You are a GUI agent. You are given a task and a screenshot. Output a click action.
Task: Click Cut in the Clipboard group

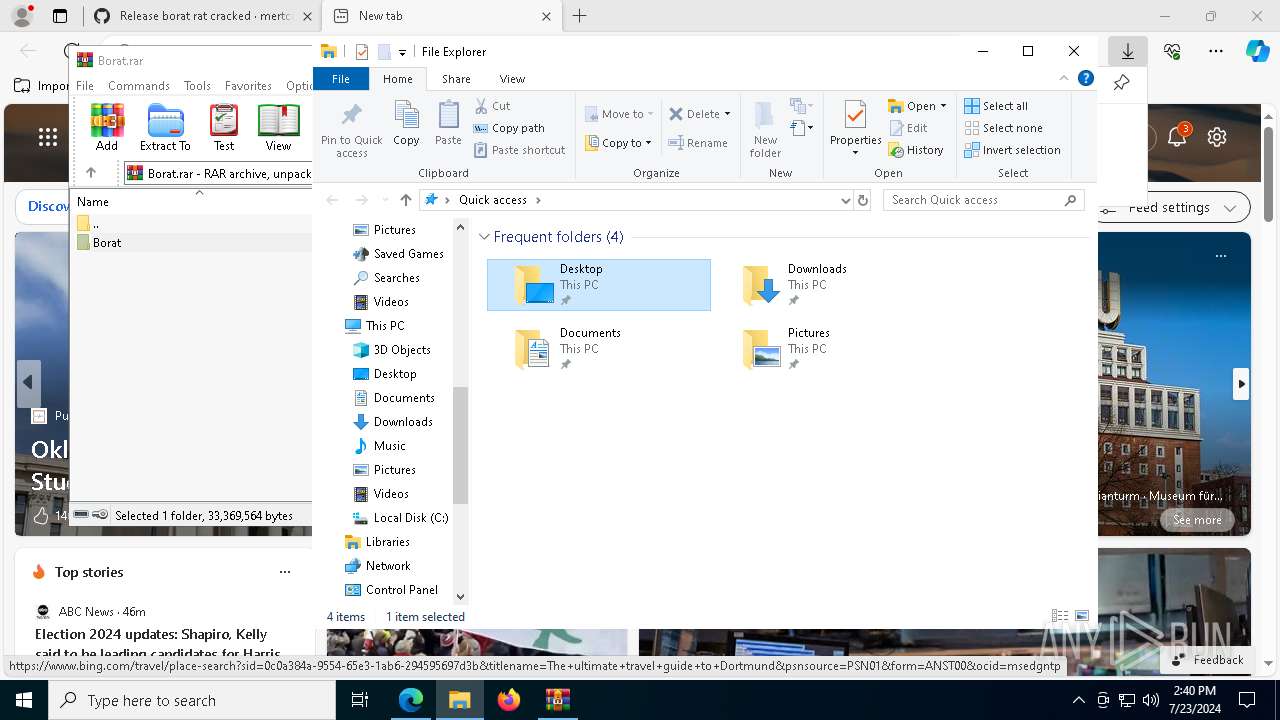tap(492, 106)
